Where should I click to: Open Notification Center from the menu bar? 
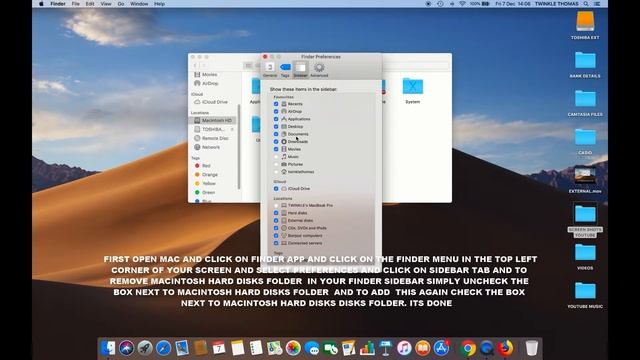pos(597,4)
